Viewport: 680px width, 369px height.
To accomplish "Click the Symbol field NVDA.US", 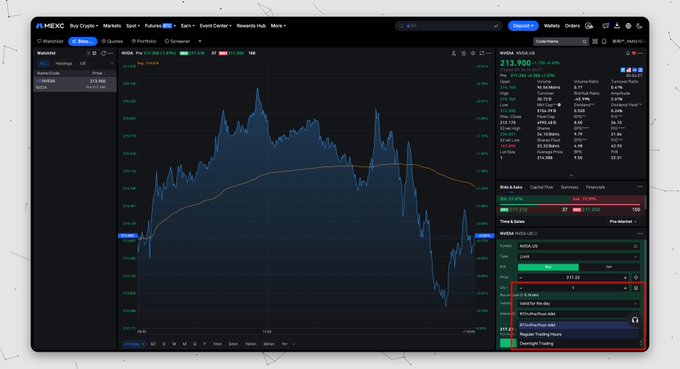I will pos(578,246).
